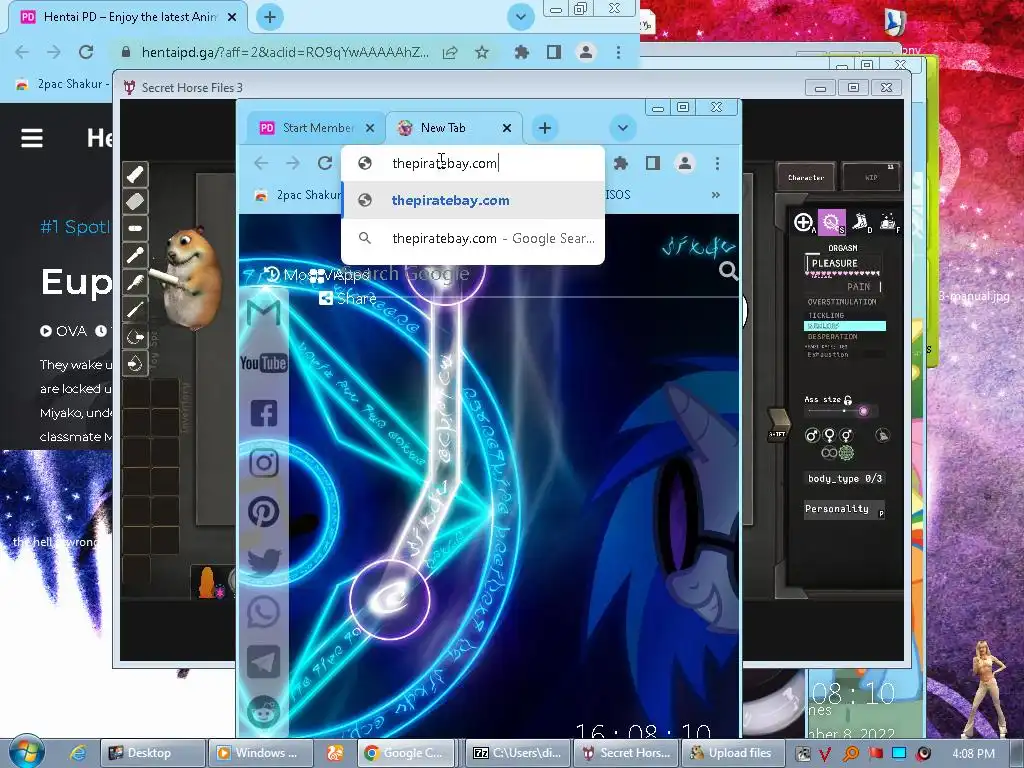This screenshot has width=1024, height=768.
Task: Open the hamburger menu on the rear web page
Action: click(x=32, y=138)
